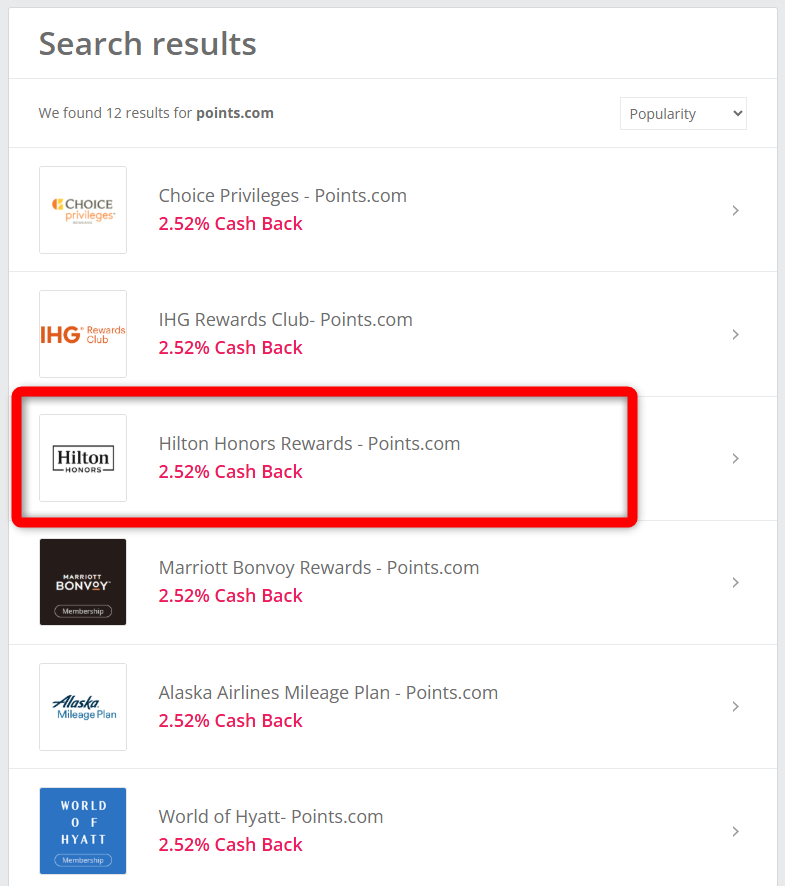Open Alaska Airlines Mileage Plan - Points.com
Image resolution: width=785 pixels, height=886 pixels.
click(328, 692)
